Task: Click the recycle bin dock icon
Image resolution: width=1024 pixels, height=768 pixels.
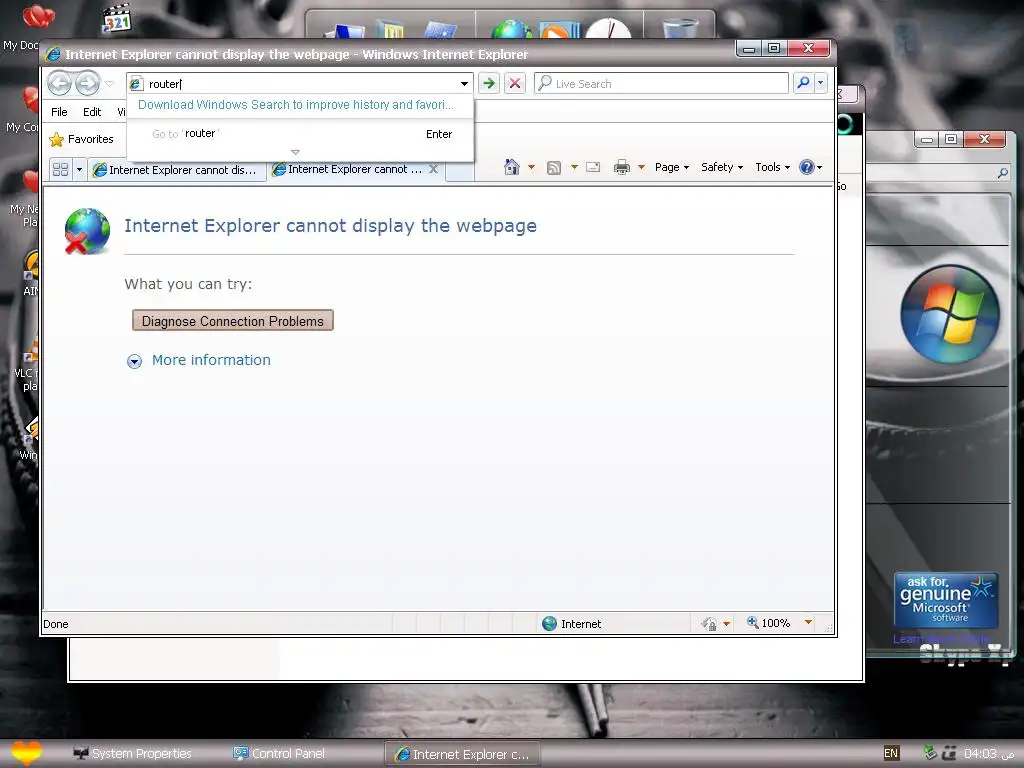Action: pos(680,27)
